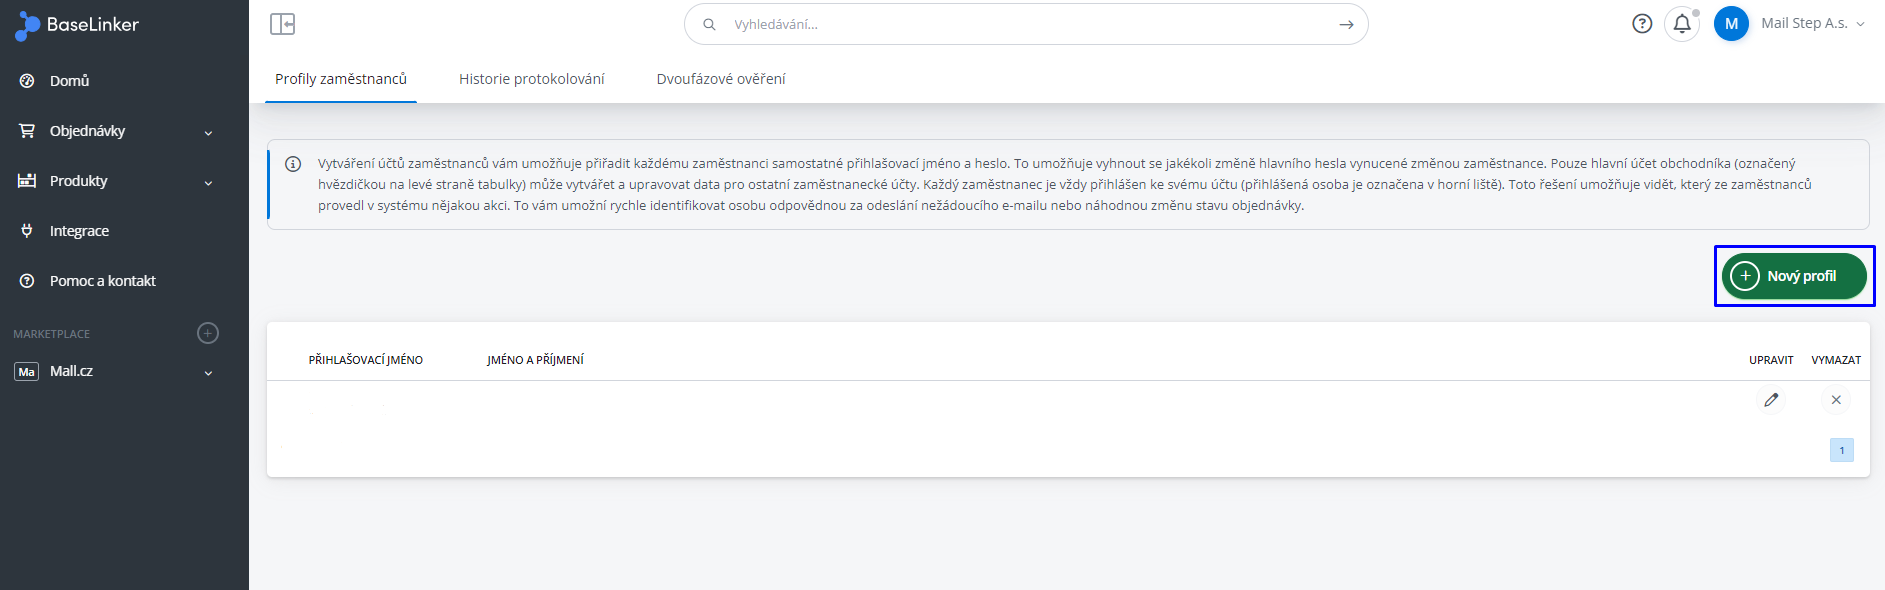
Task: Click the M user avatar
Action: [x=1731, y=24]
